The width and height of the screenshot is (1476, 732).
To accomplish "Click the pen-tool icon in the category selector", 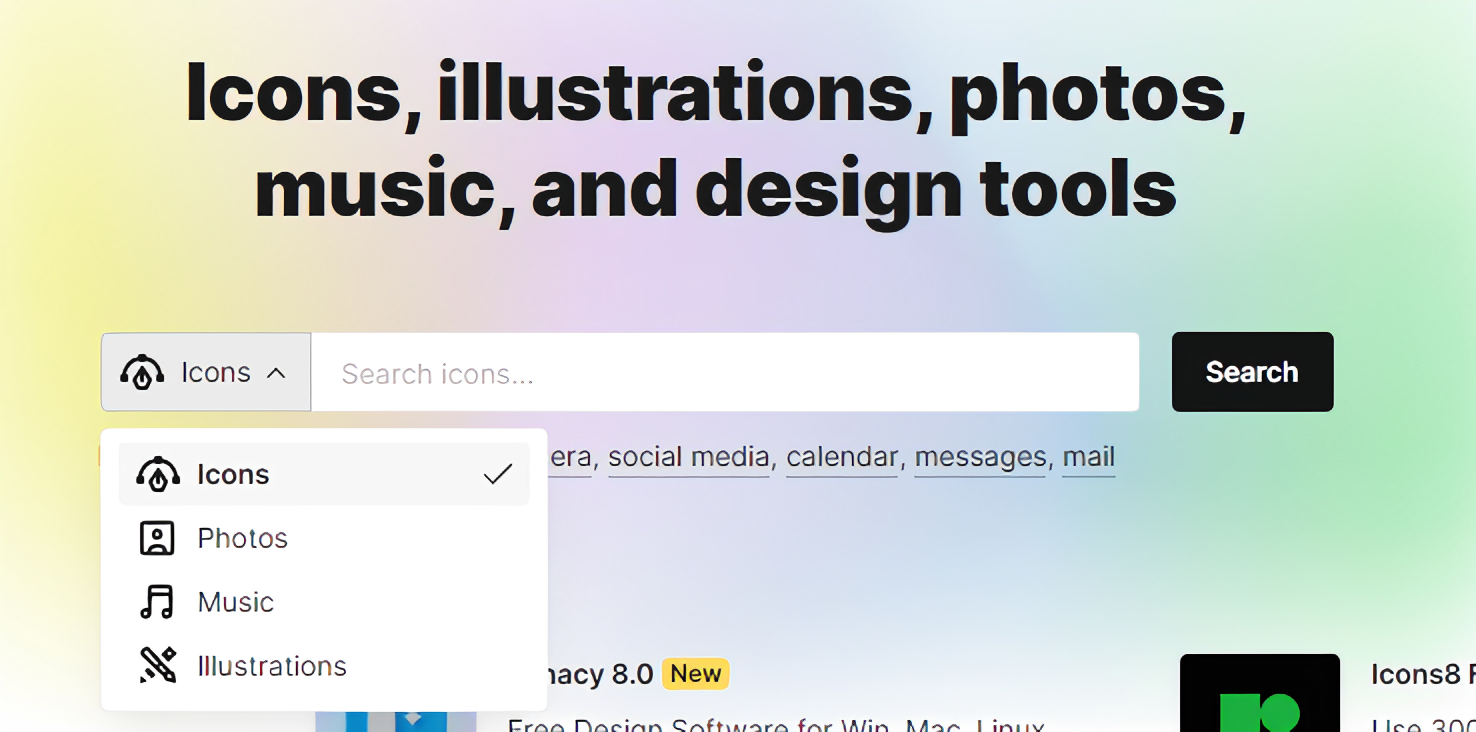I will point(142,372).
